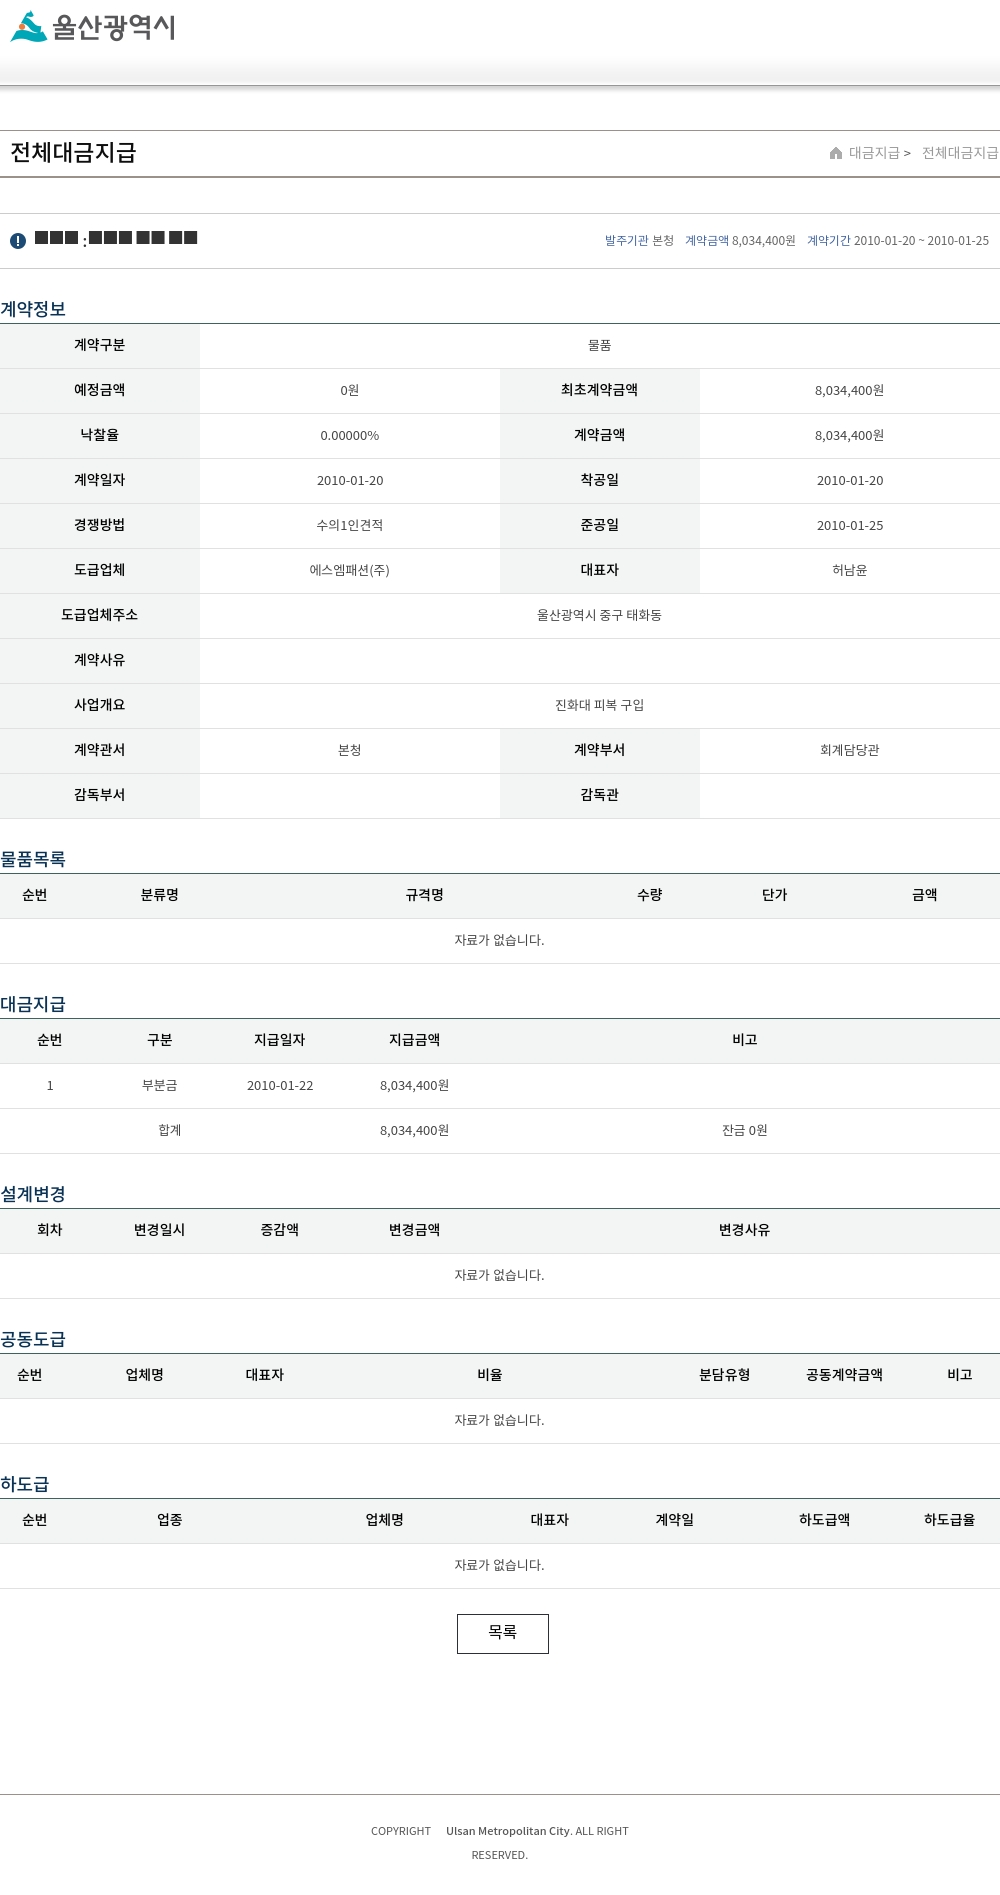1000x1895 pixels.
Task: Open the 대금지급 breadcrumb link
Action: [874, 153]
